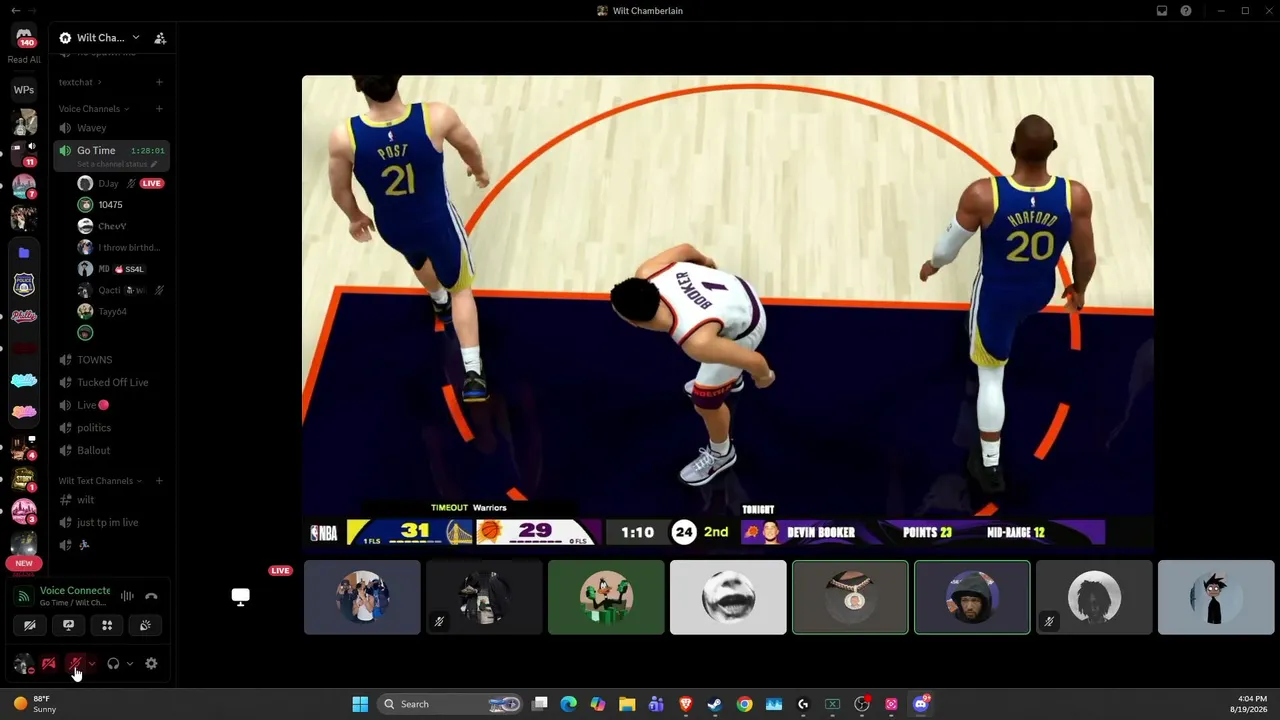Focus the Daffy Duck green participant tile
Viewport: 1280px width, 720px height.
[x=606, y=597]
